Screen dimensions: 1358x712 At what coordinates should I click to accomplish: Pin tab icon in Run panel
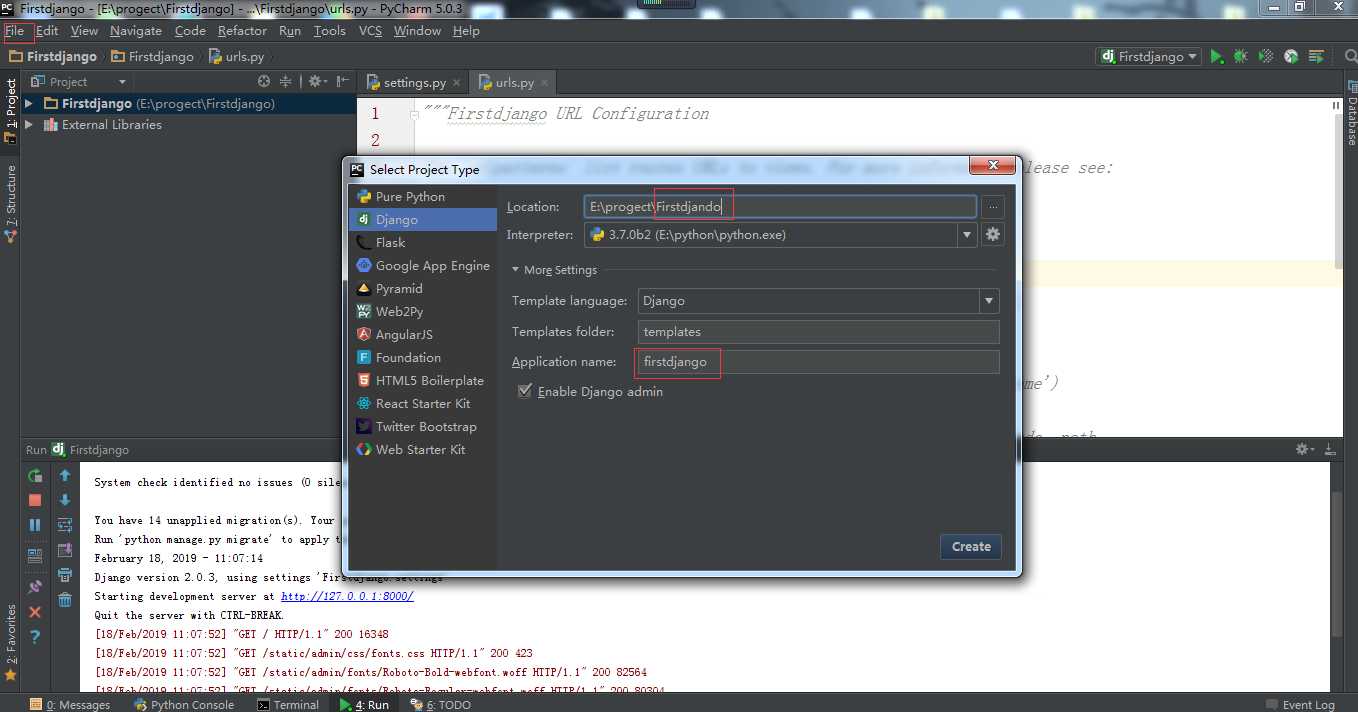coord(35,587)
